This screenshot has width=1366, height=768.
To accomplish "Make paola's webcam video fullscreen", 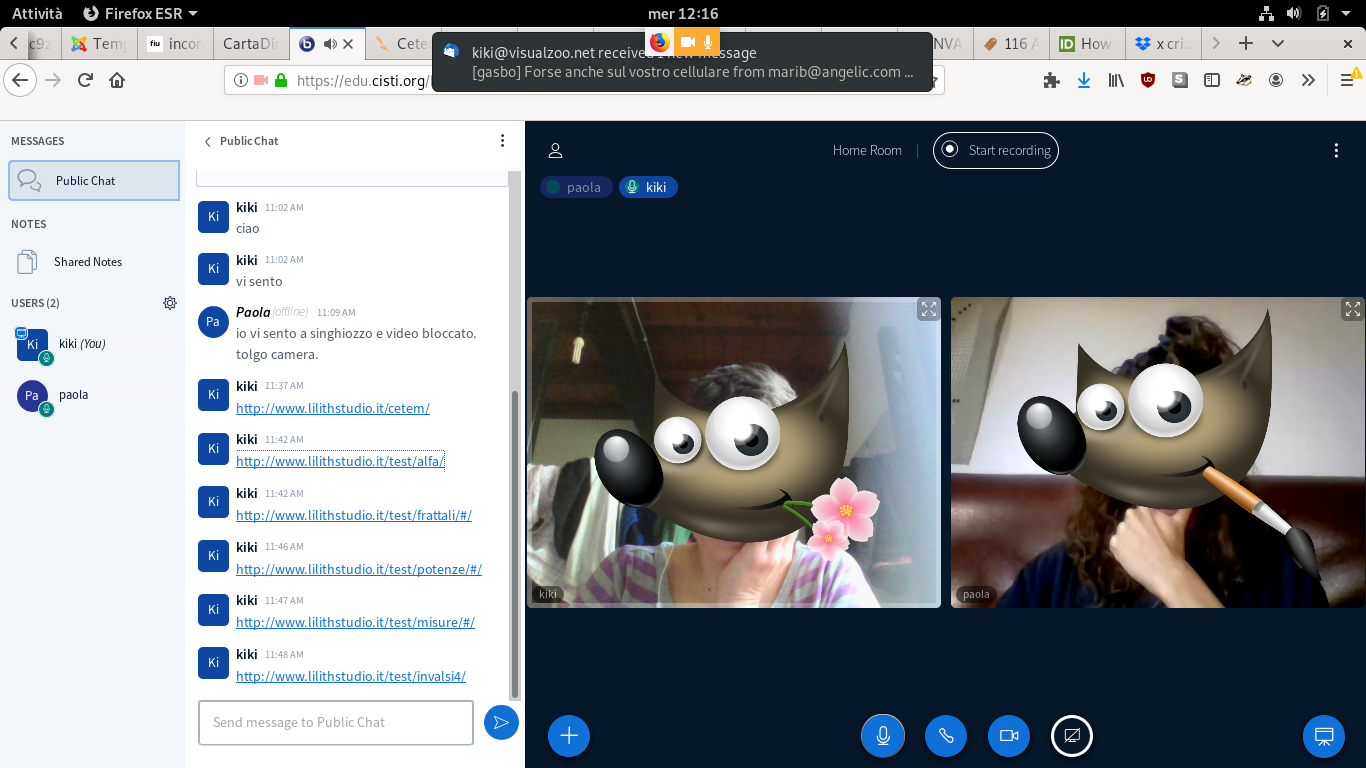I will (1352, 309).
